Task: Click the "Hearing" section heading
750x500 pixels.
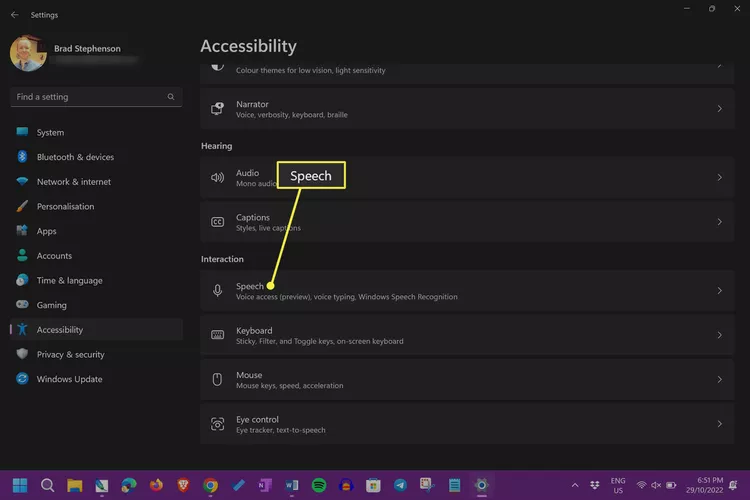Action: pos(217,146)
